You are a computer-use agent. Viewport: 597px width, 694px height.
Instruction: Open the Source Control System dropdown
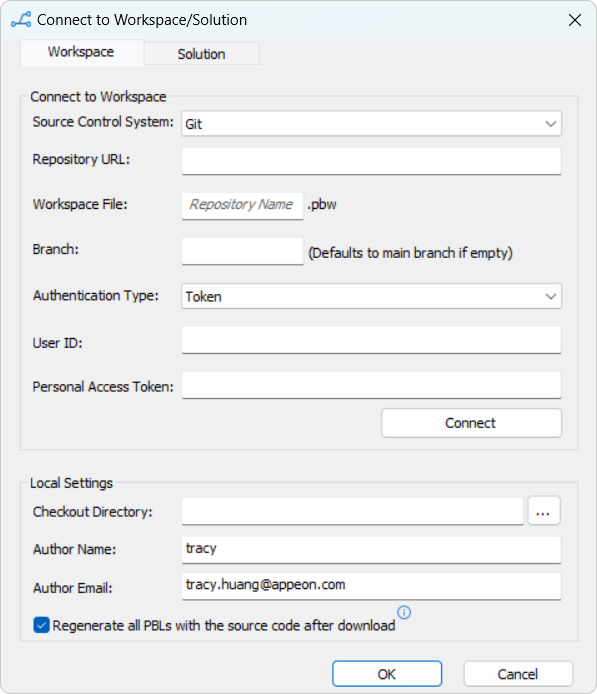point(371,123)
